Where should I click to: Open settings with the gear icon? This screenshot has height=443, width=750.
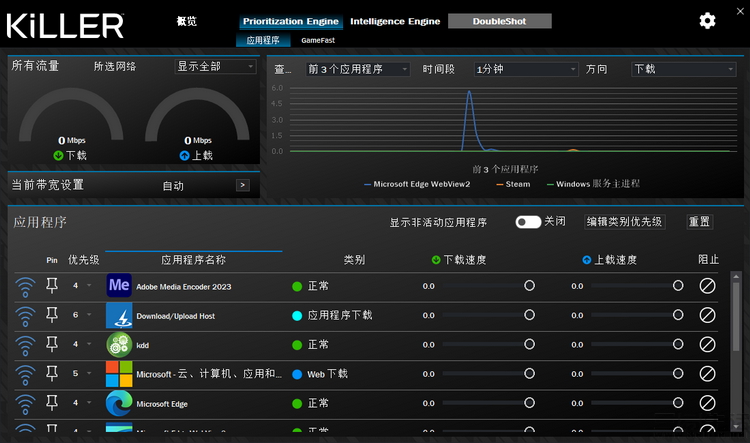pos(707,21)
